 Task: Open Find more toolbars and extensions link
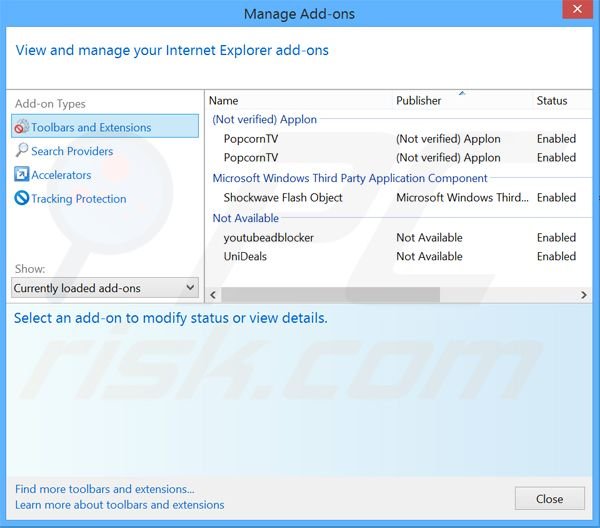point(105,489)
